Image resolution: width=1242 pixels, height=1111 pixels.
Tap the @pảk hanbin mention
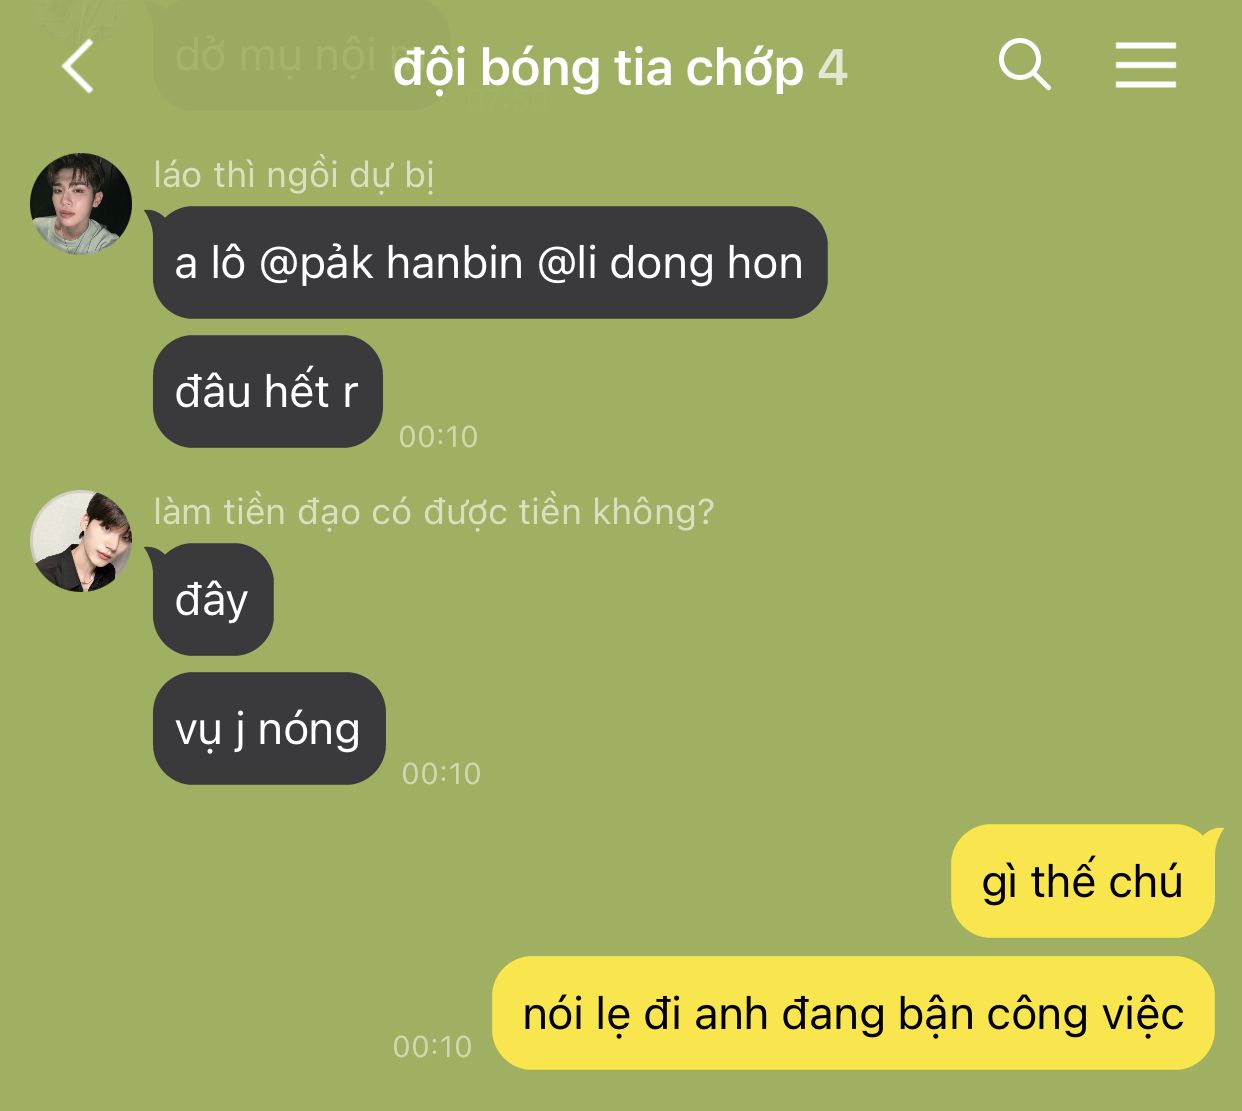tap(391, 263)
